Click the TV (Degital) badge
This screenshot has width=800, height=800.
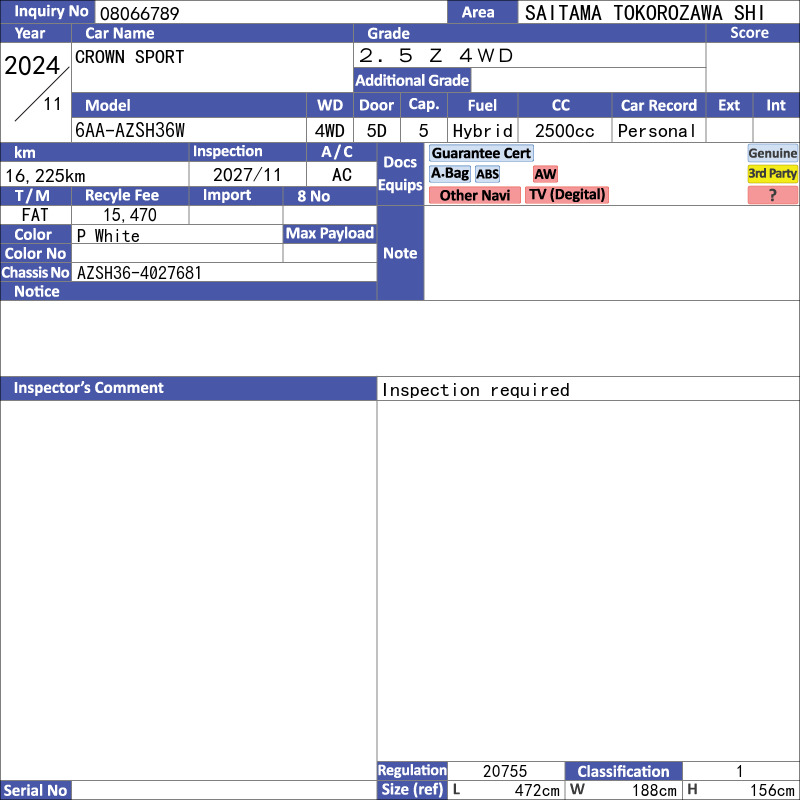[x=567, y=194]
